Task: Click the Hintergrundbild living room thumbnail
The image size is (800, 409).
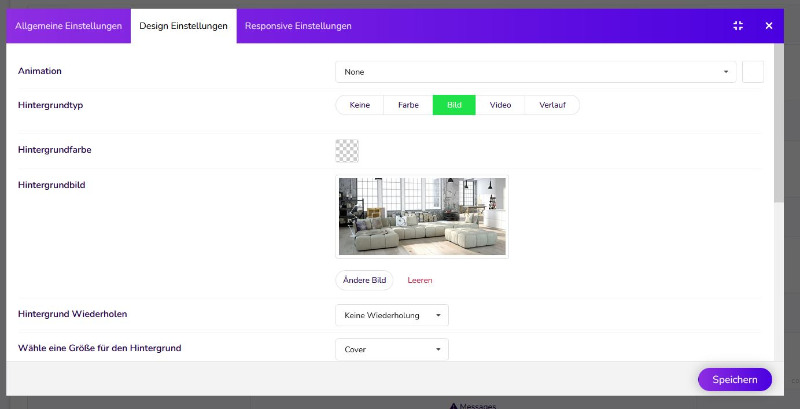Action: coord(422,216)
